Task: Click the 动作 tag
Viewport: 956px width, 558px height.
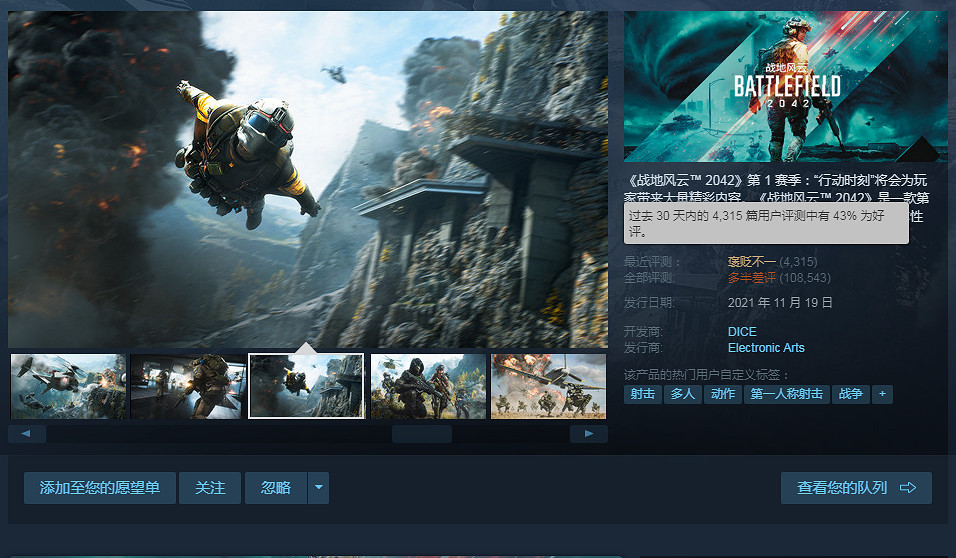Action: pos(723,394)
